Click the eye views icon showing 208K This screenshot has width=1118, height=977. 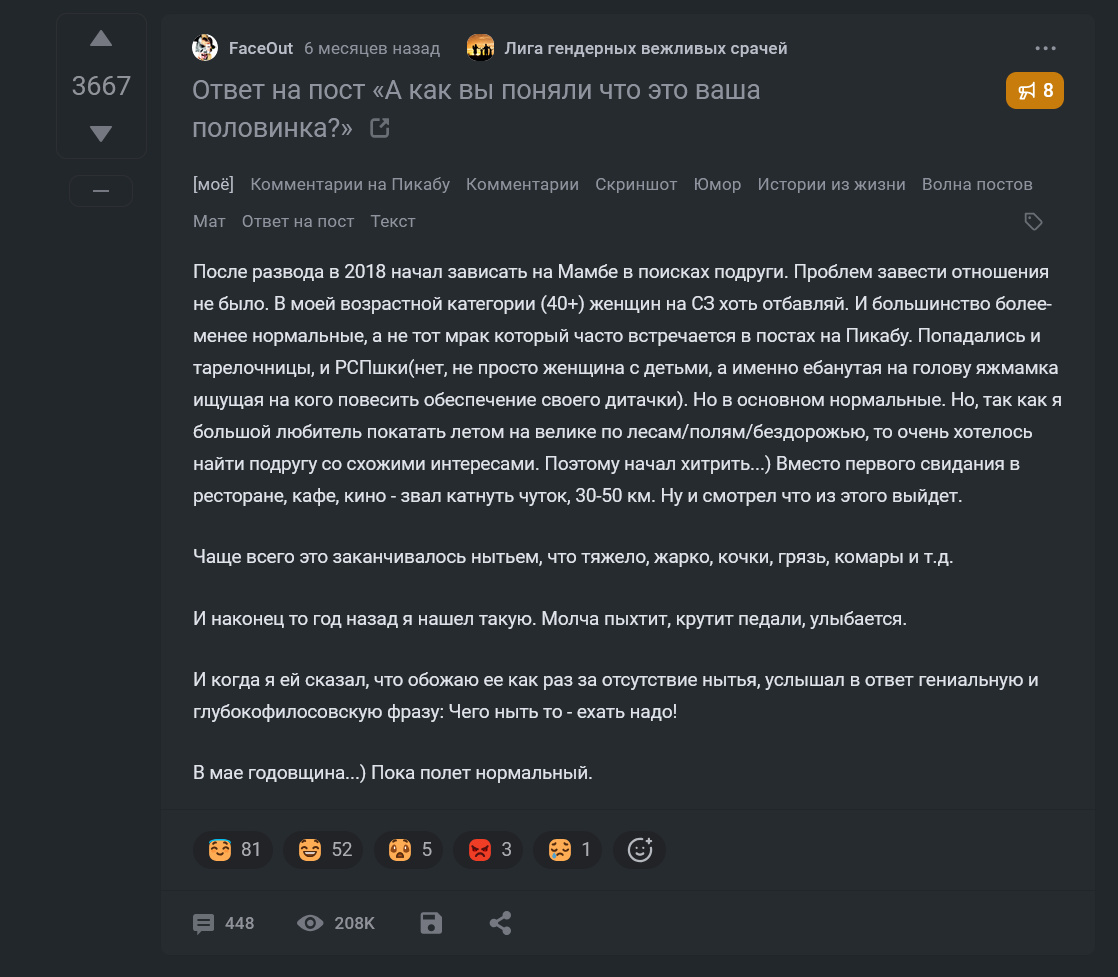311,923
